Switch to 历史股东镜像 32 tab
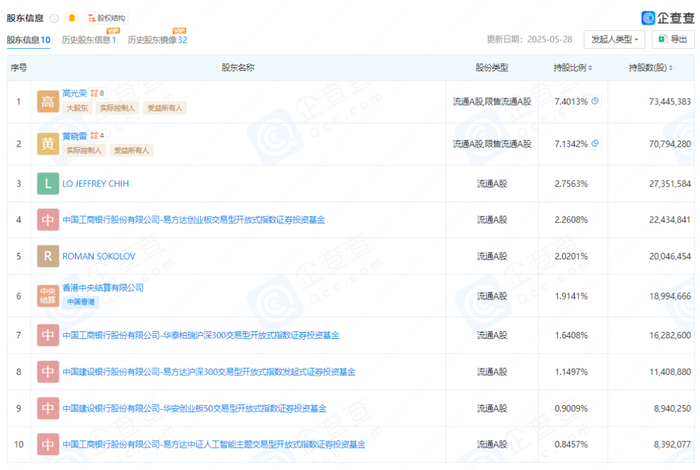The height and width of the screenshot is (470, 700). 157,40
